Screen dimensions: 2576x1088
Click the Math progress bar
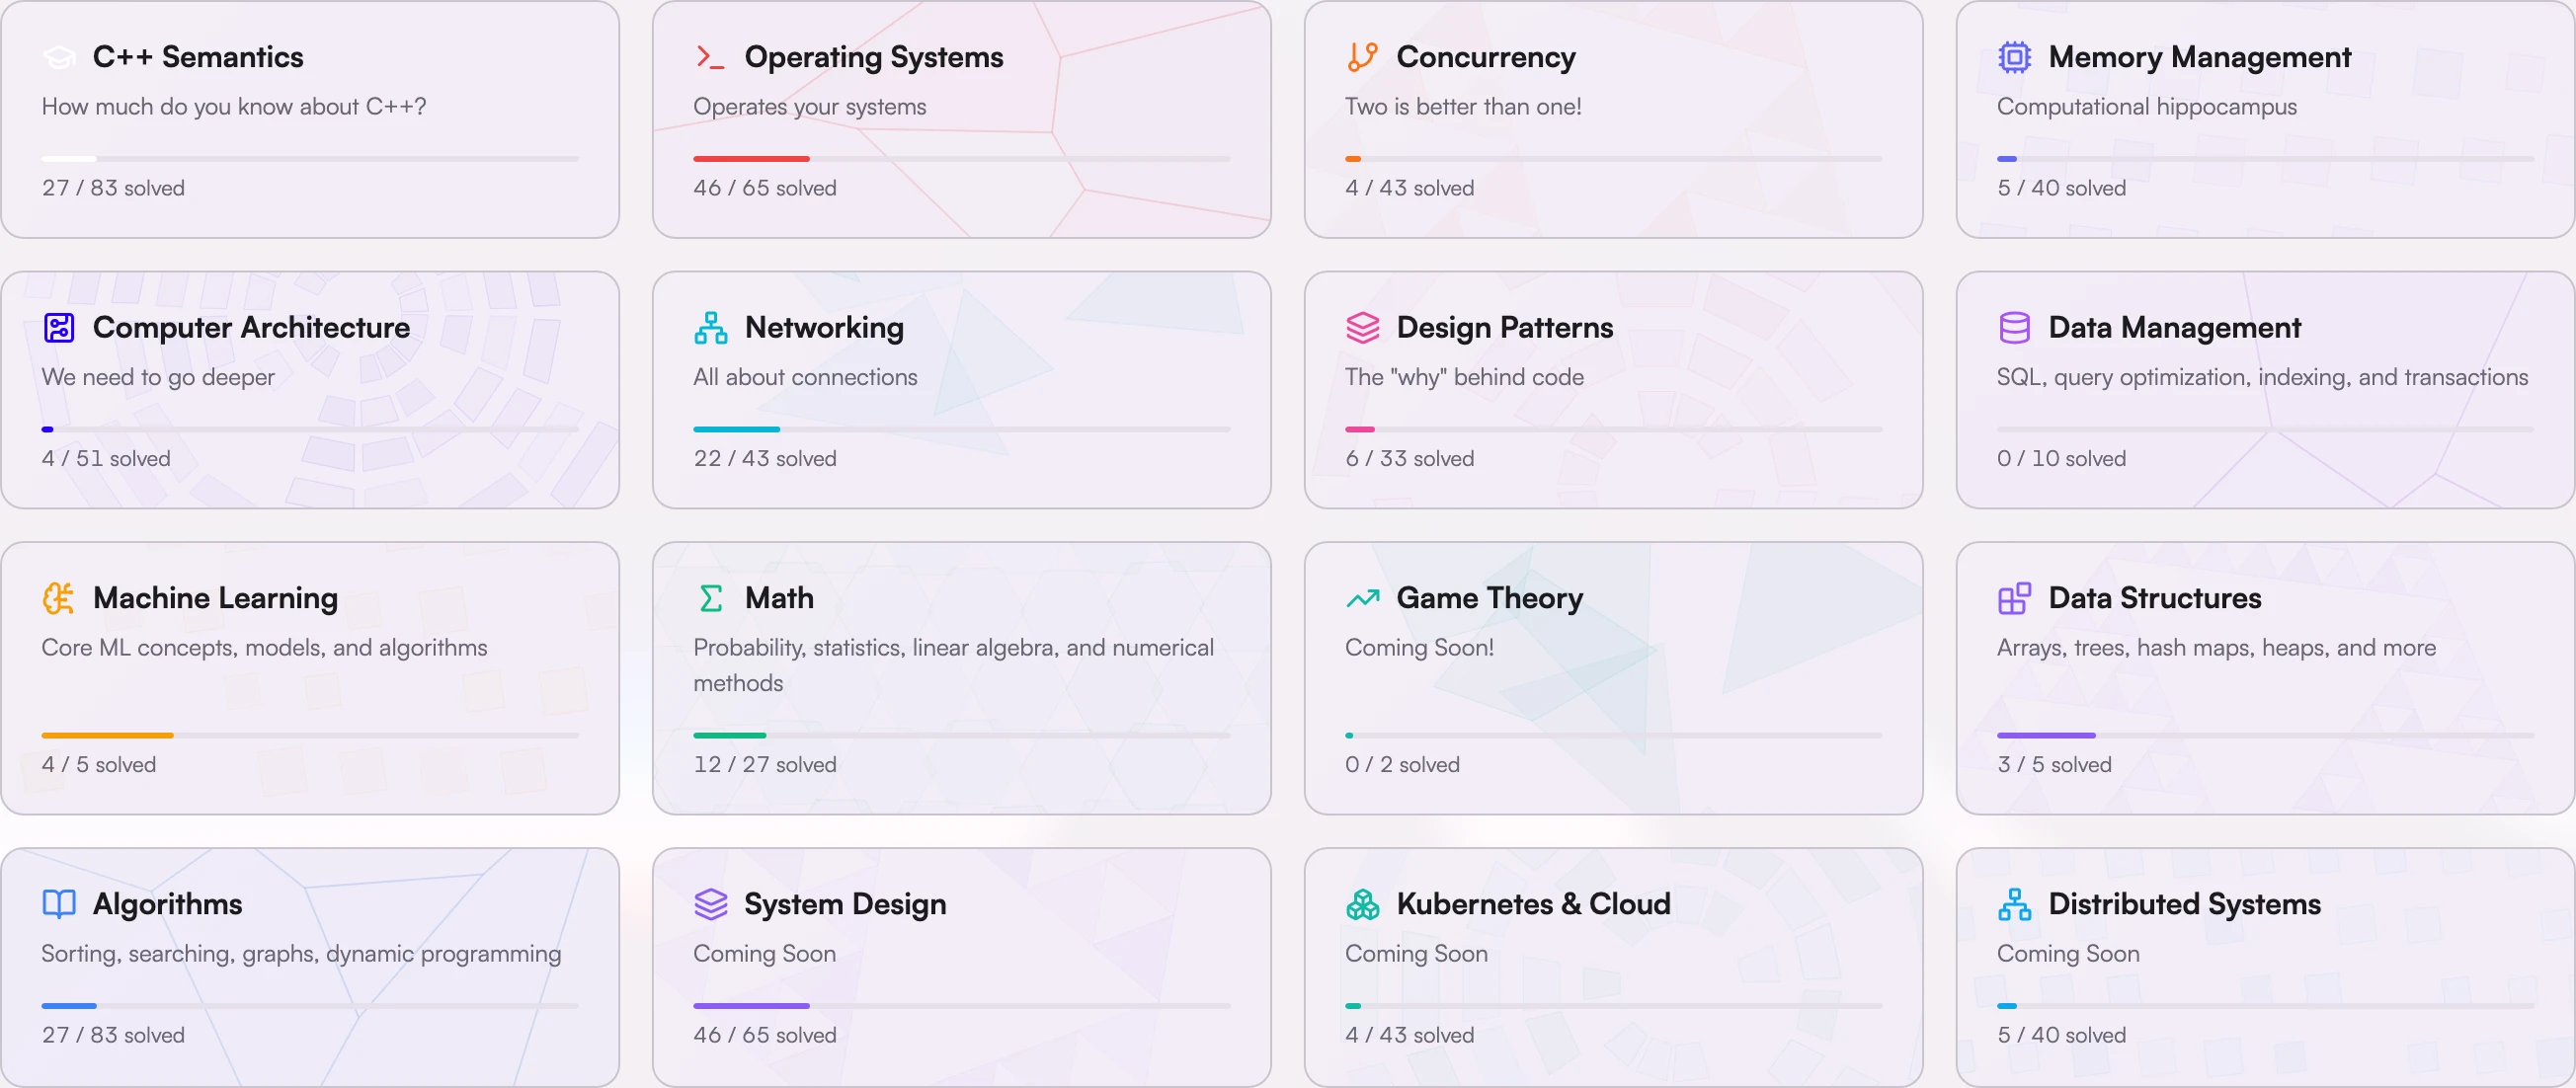[x=961, y=734]
